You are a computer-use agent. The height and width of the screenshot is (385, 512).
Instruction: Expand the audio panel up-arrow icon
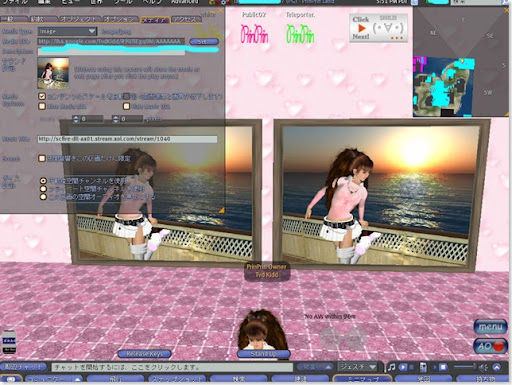[x=497, y=367]
